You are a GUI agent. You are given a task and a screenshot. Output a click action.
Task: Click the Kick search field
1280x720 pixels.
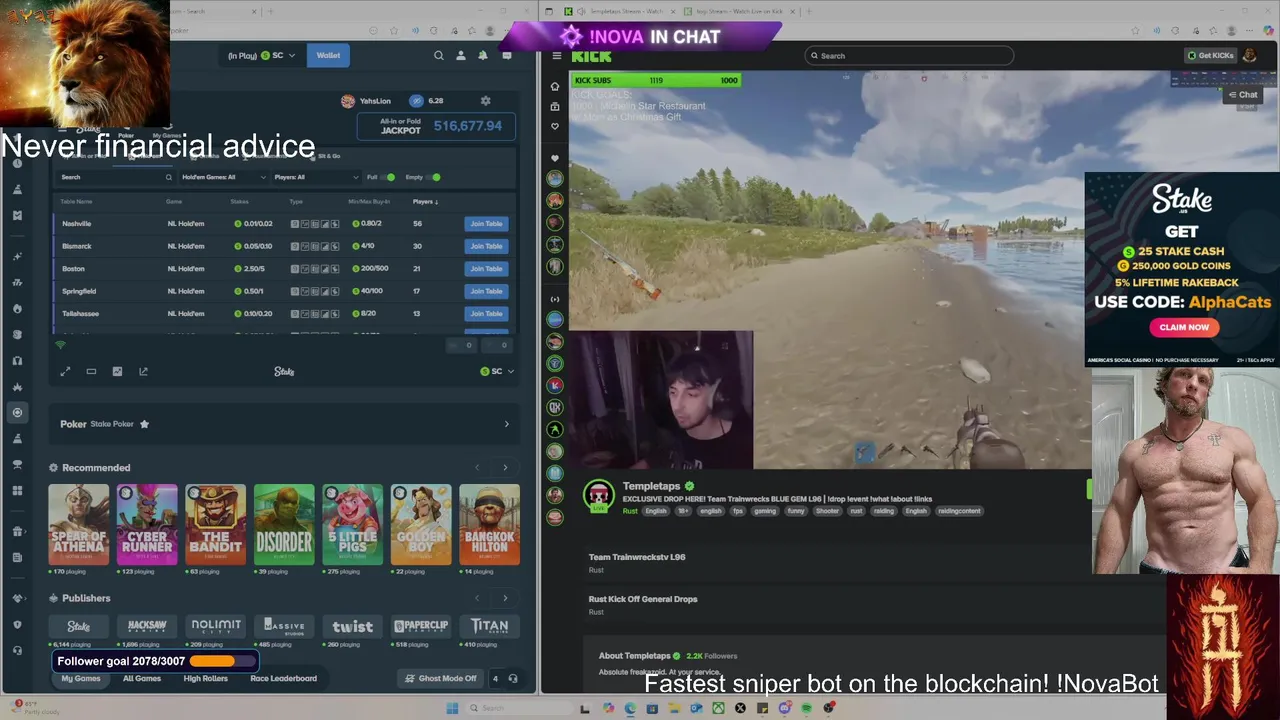pyautogui.click(x=909, y=56)
